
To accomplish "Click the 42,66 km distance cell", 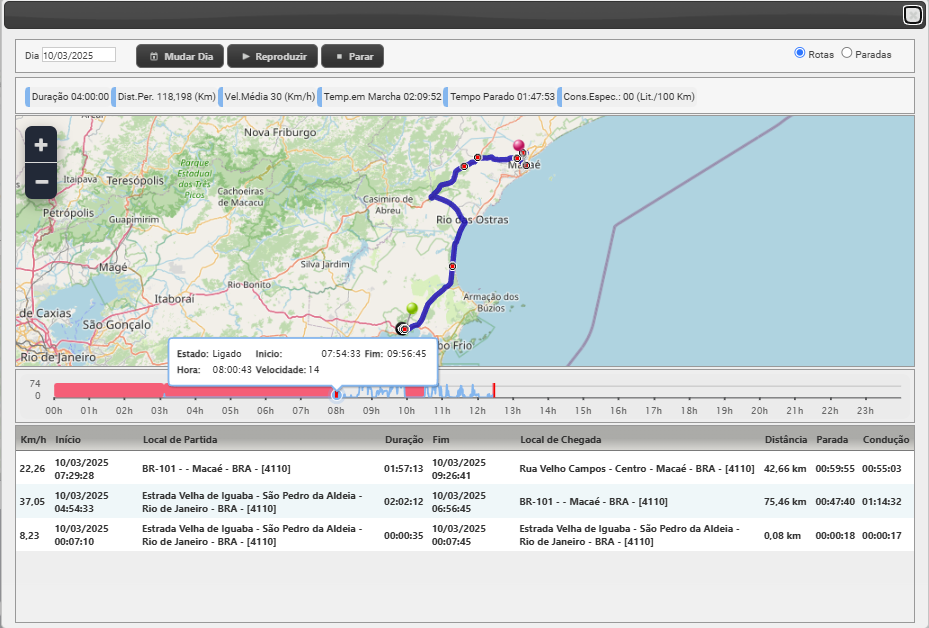I will tap(785, 469).
